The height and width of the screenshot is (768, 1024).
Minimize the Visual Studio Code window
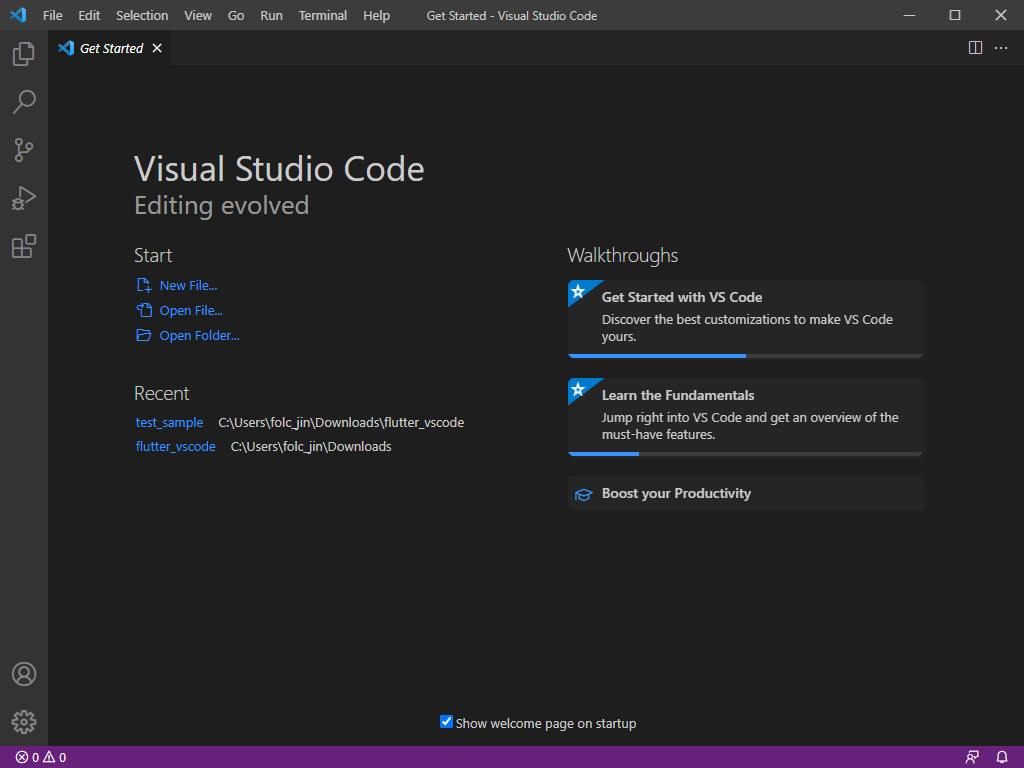click(x=909, y=15)
